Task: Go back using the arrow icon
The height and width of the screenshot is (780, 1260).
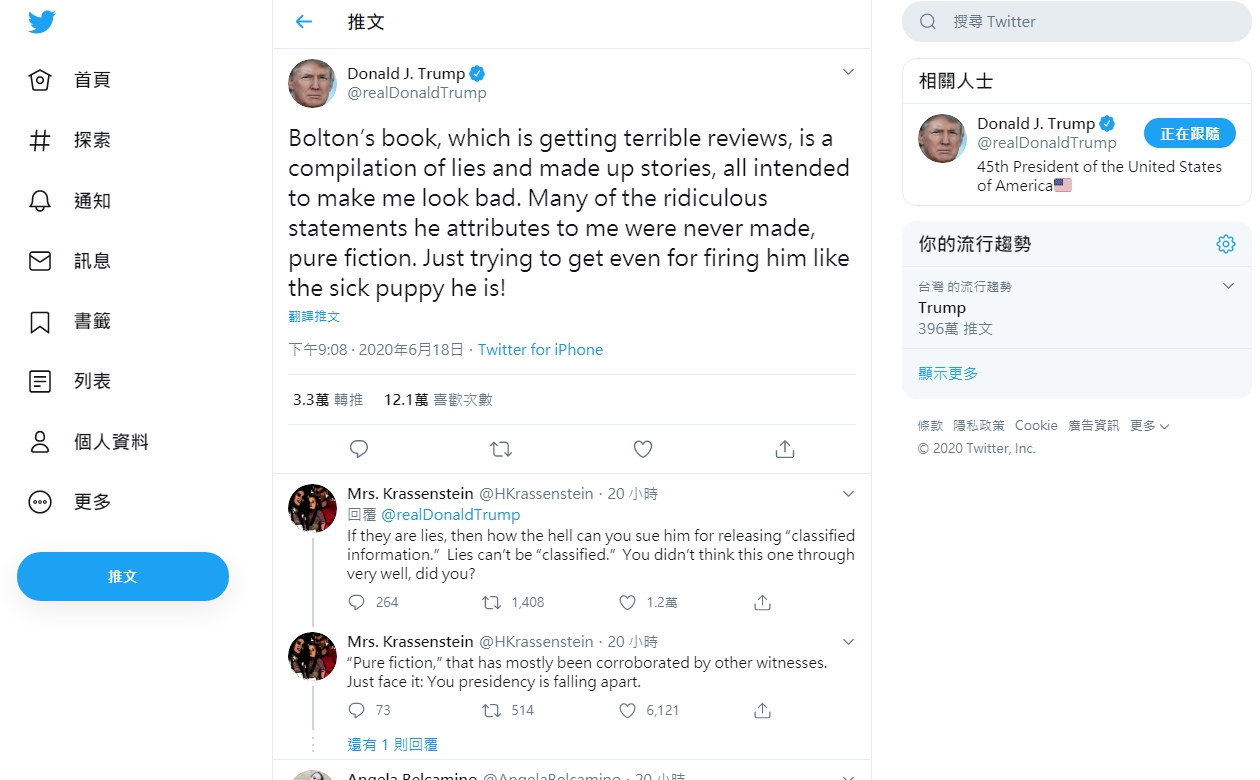Action: [x=304, y=21]
